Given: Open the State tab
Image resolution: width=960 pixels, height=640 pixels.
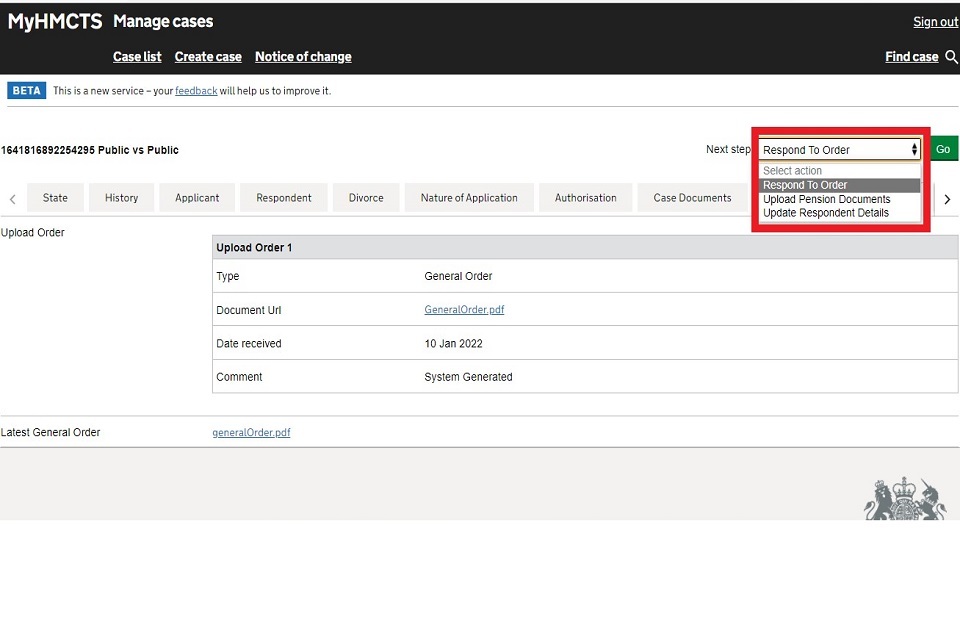Looking at the screenshot, I should 55,198.
